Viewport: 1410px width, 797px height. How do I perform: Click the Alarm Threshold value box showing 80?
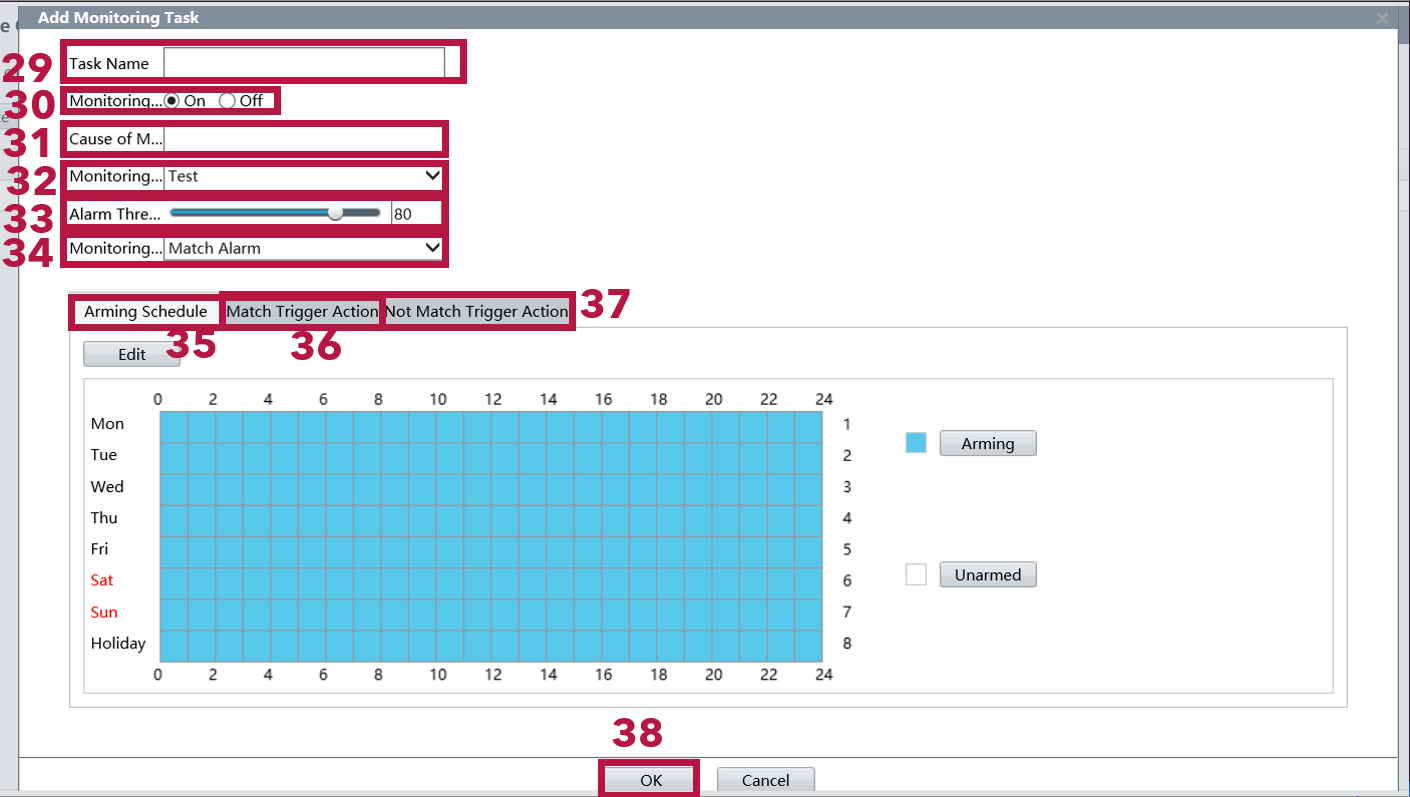[x=415, y=213]
